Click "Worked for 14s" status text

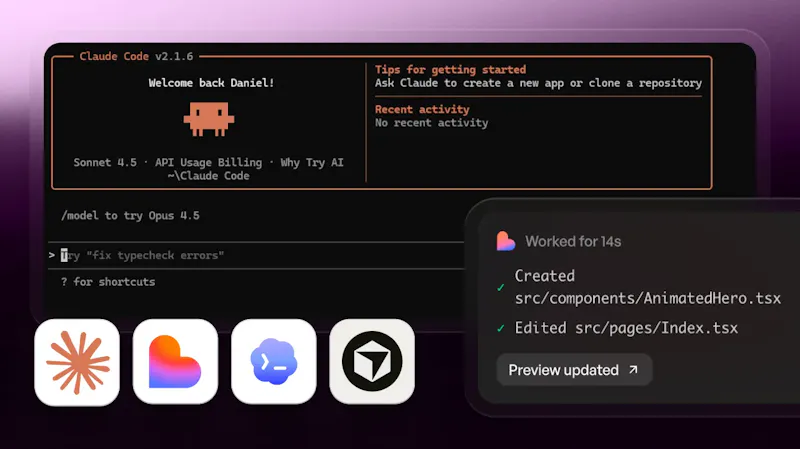(573, 241)
